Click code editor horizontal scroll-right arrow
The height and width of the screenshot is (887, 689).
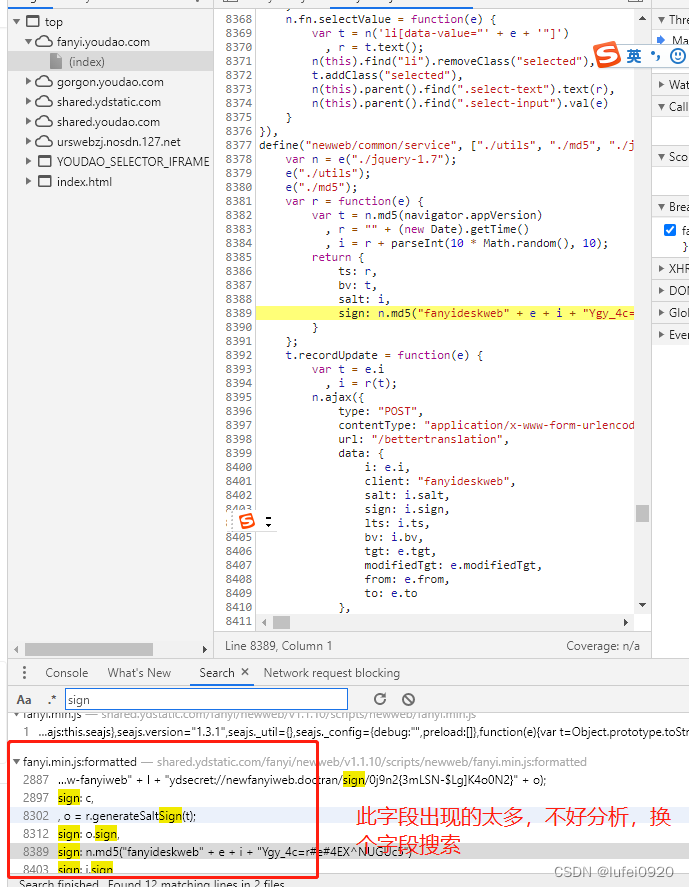tap(626, 622)
